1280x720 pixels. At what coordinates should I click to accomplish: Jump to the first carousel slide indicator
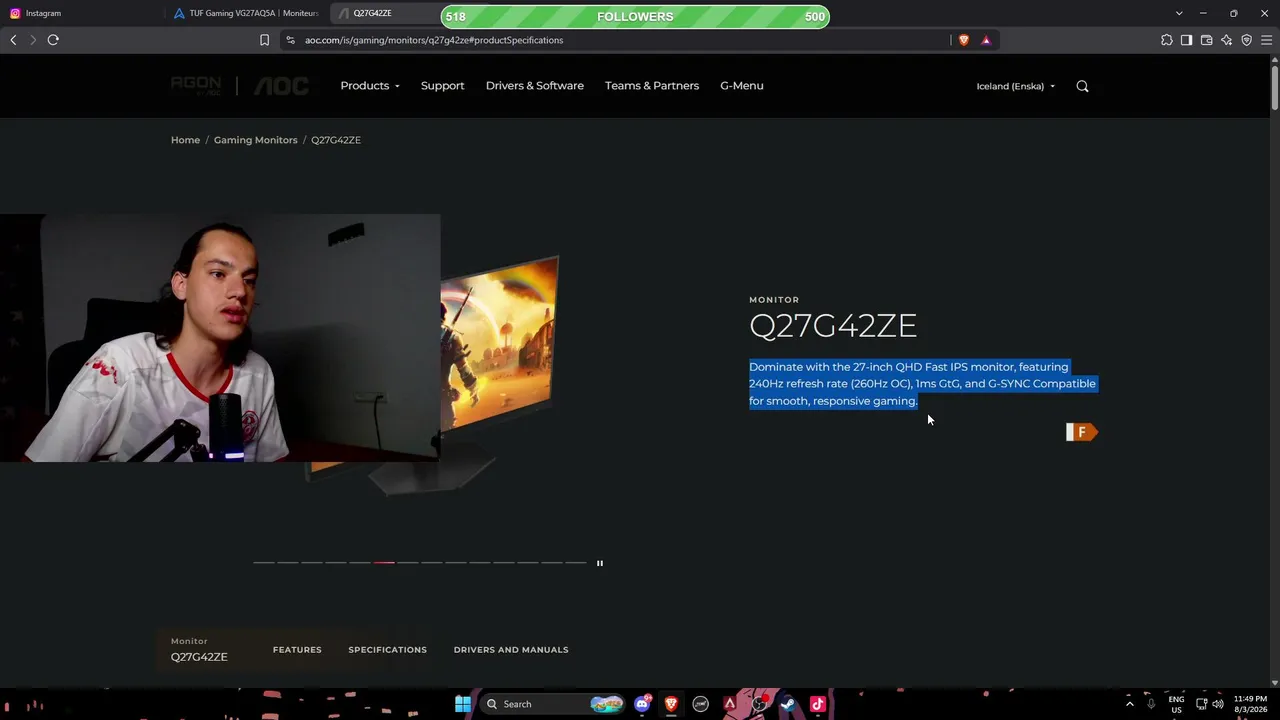(x=263, y=563)
